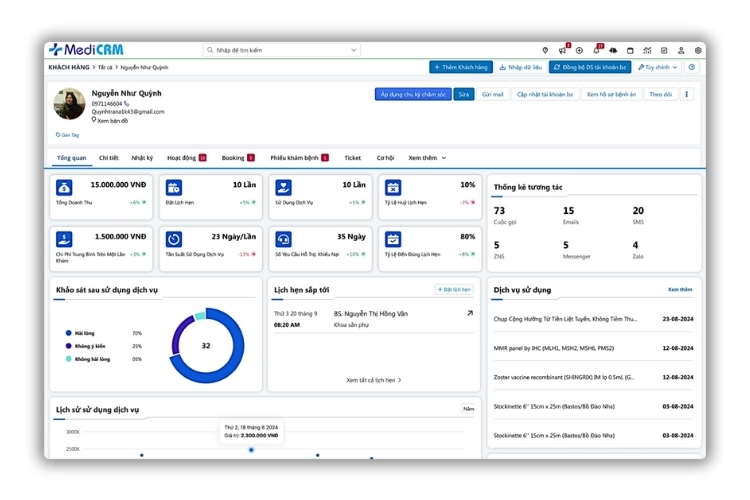Switch to the Chi tiết tab
Image resolution: width=750 pixels, height=500 pixels.
click(x=108, y=158)
